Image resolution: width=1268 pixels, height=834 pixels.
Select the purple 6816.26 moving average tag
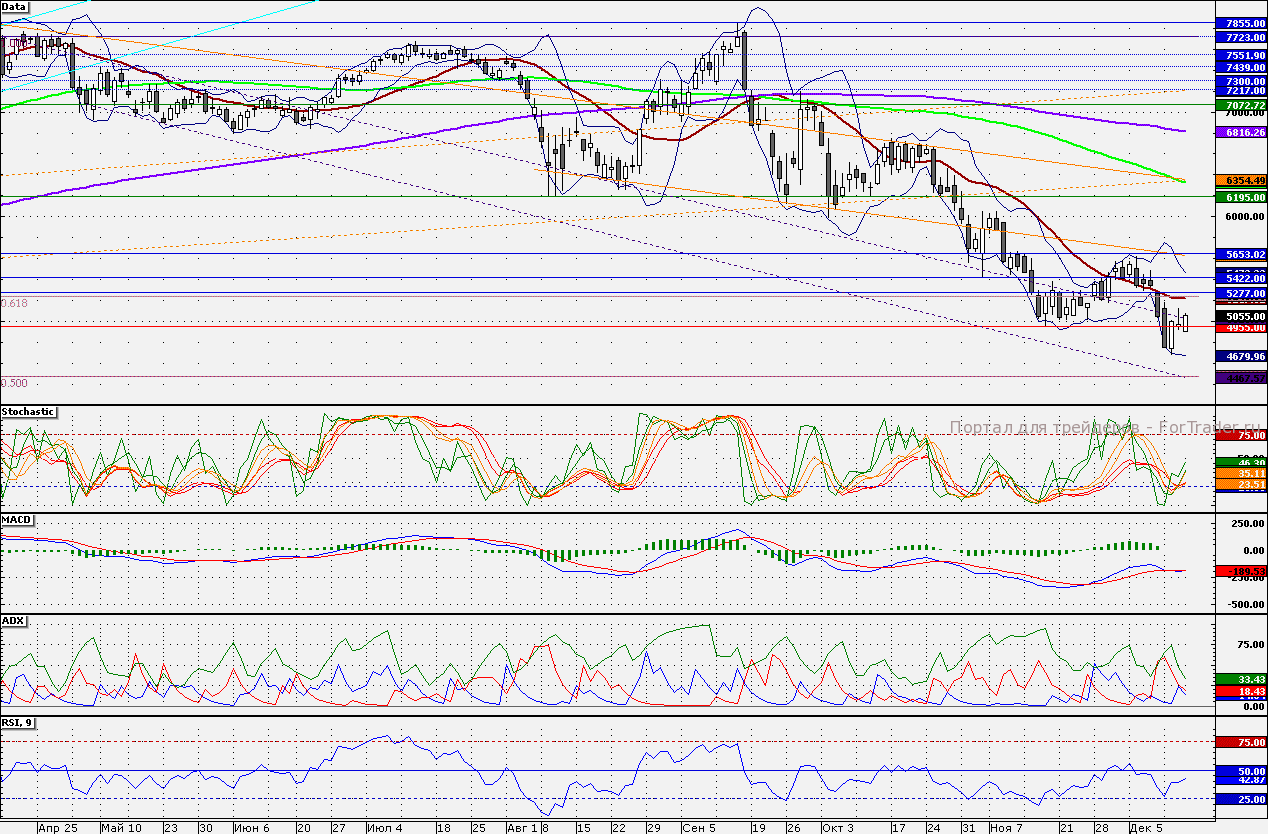pos(1239,132)
